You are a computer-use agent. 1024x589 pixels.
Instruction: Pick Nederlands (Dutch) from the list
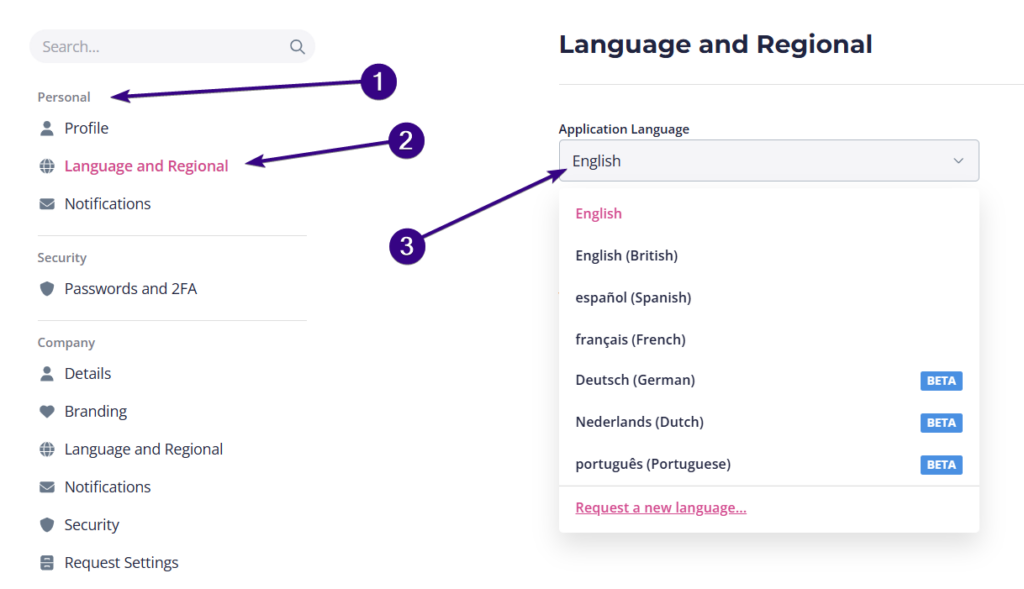[x=639, y=422]
